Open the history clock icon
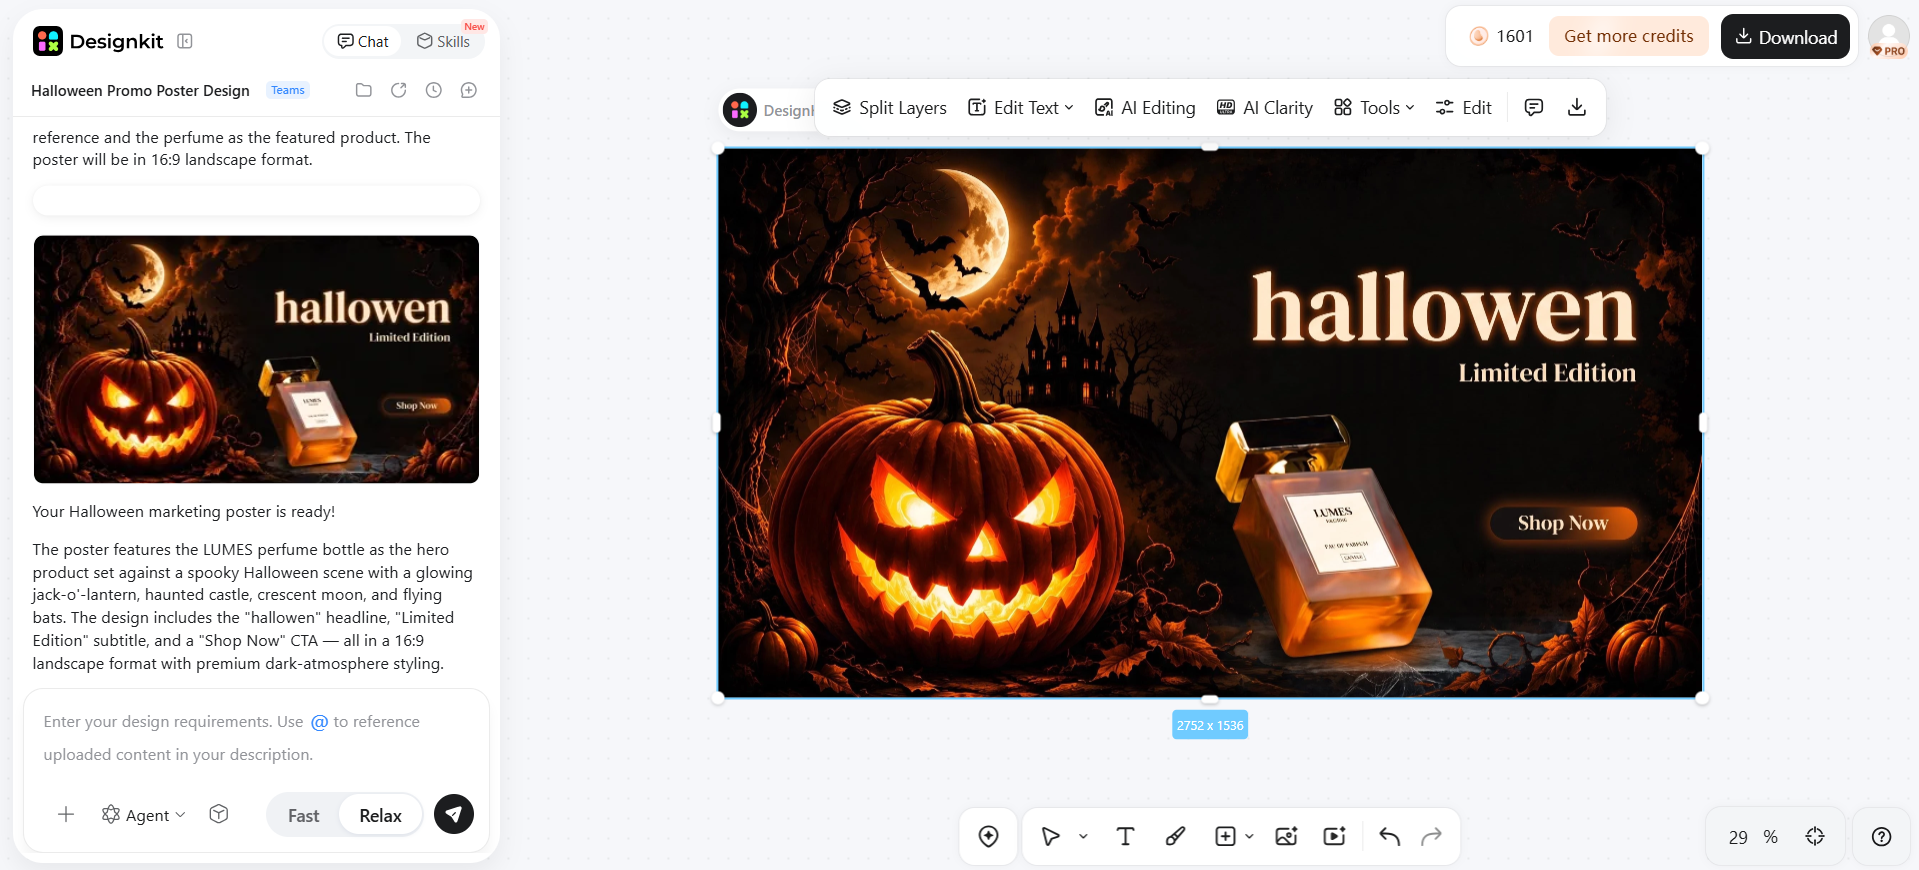This screenshot has width=1919, height=870. click(434, 90)
